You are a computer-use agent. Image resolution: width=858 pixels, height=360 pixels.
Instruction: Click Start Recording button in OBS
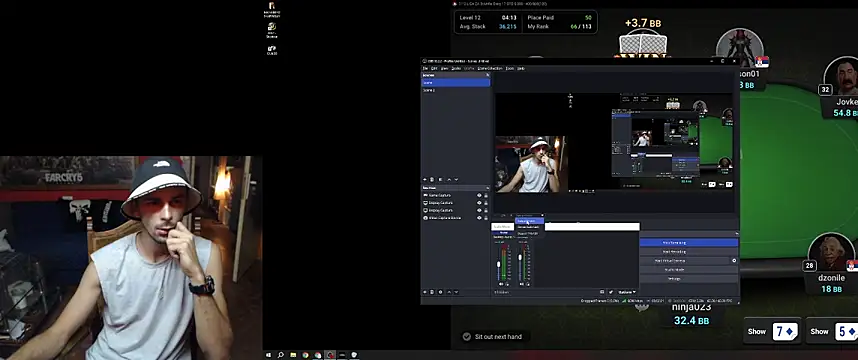tap(689, 252)
